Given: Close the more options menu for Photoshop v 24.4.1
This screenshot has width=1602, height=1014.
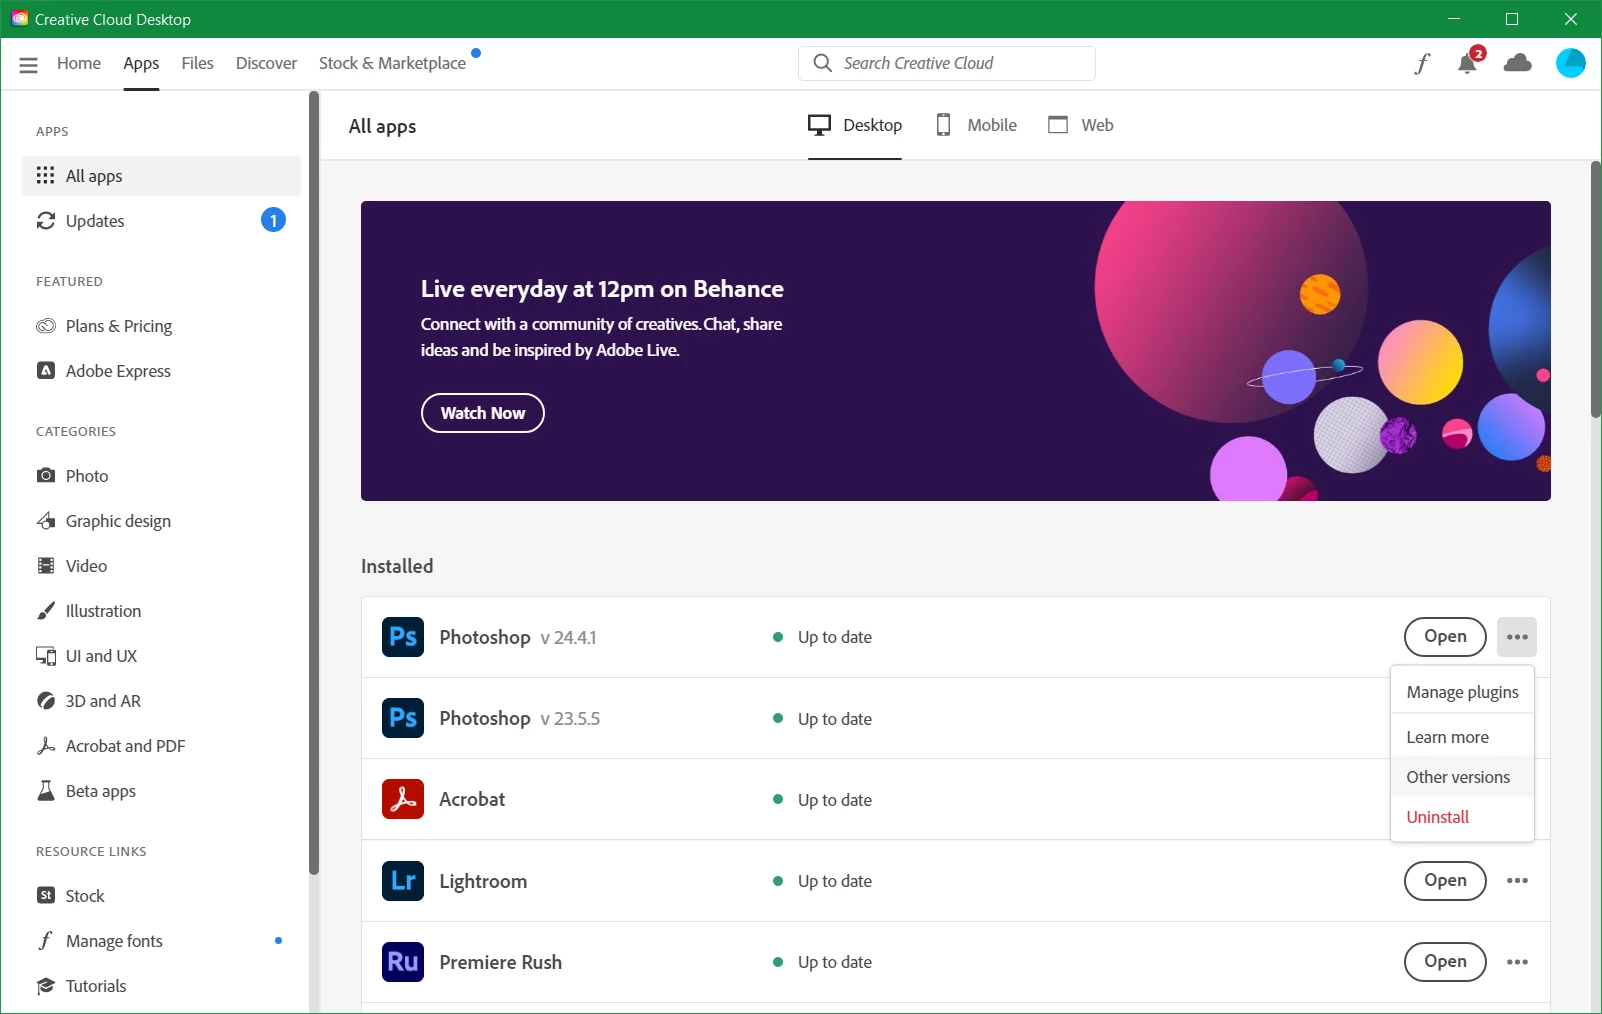Looking at the screenshot, I should point(1517,637).
